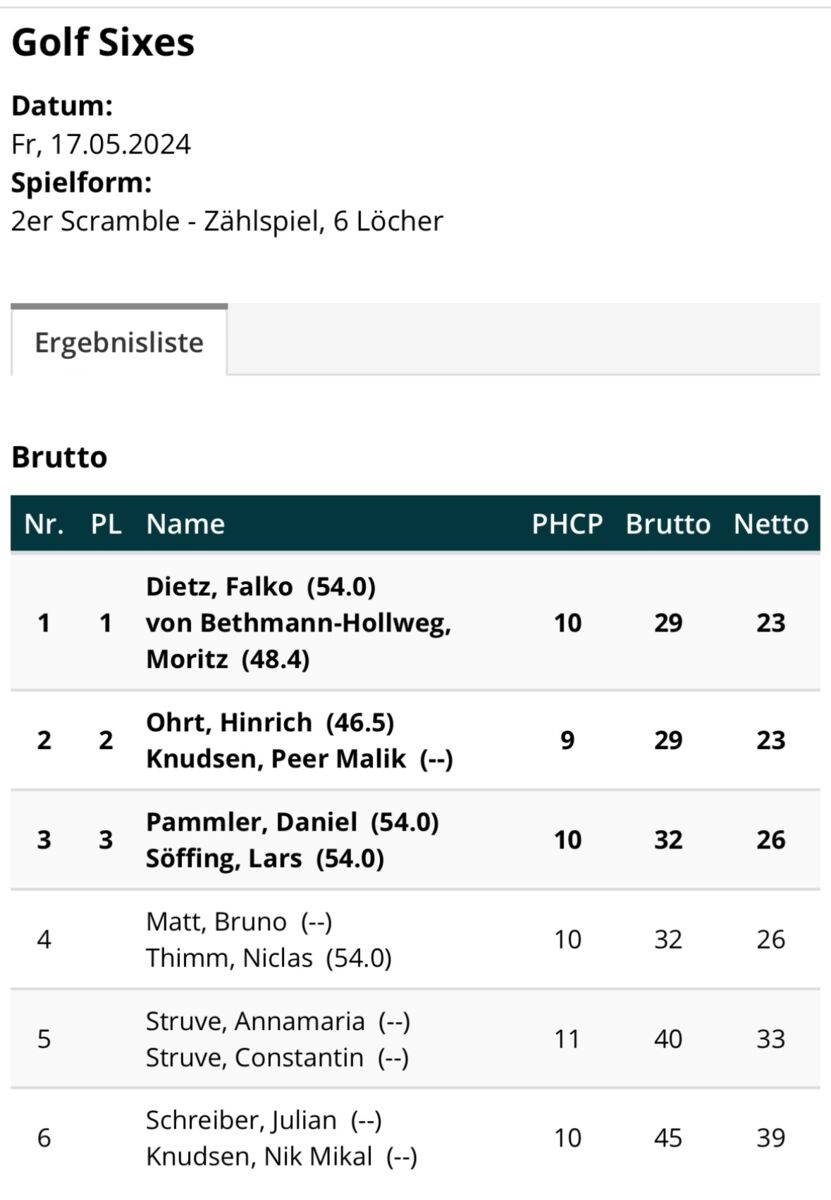Click the PHCP column header

[567, 524]
